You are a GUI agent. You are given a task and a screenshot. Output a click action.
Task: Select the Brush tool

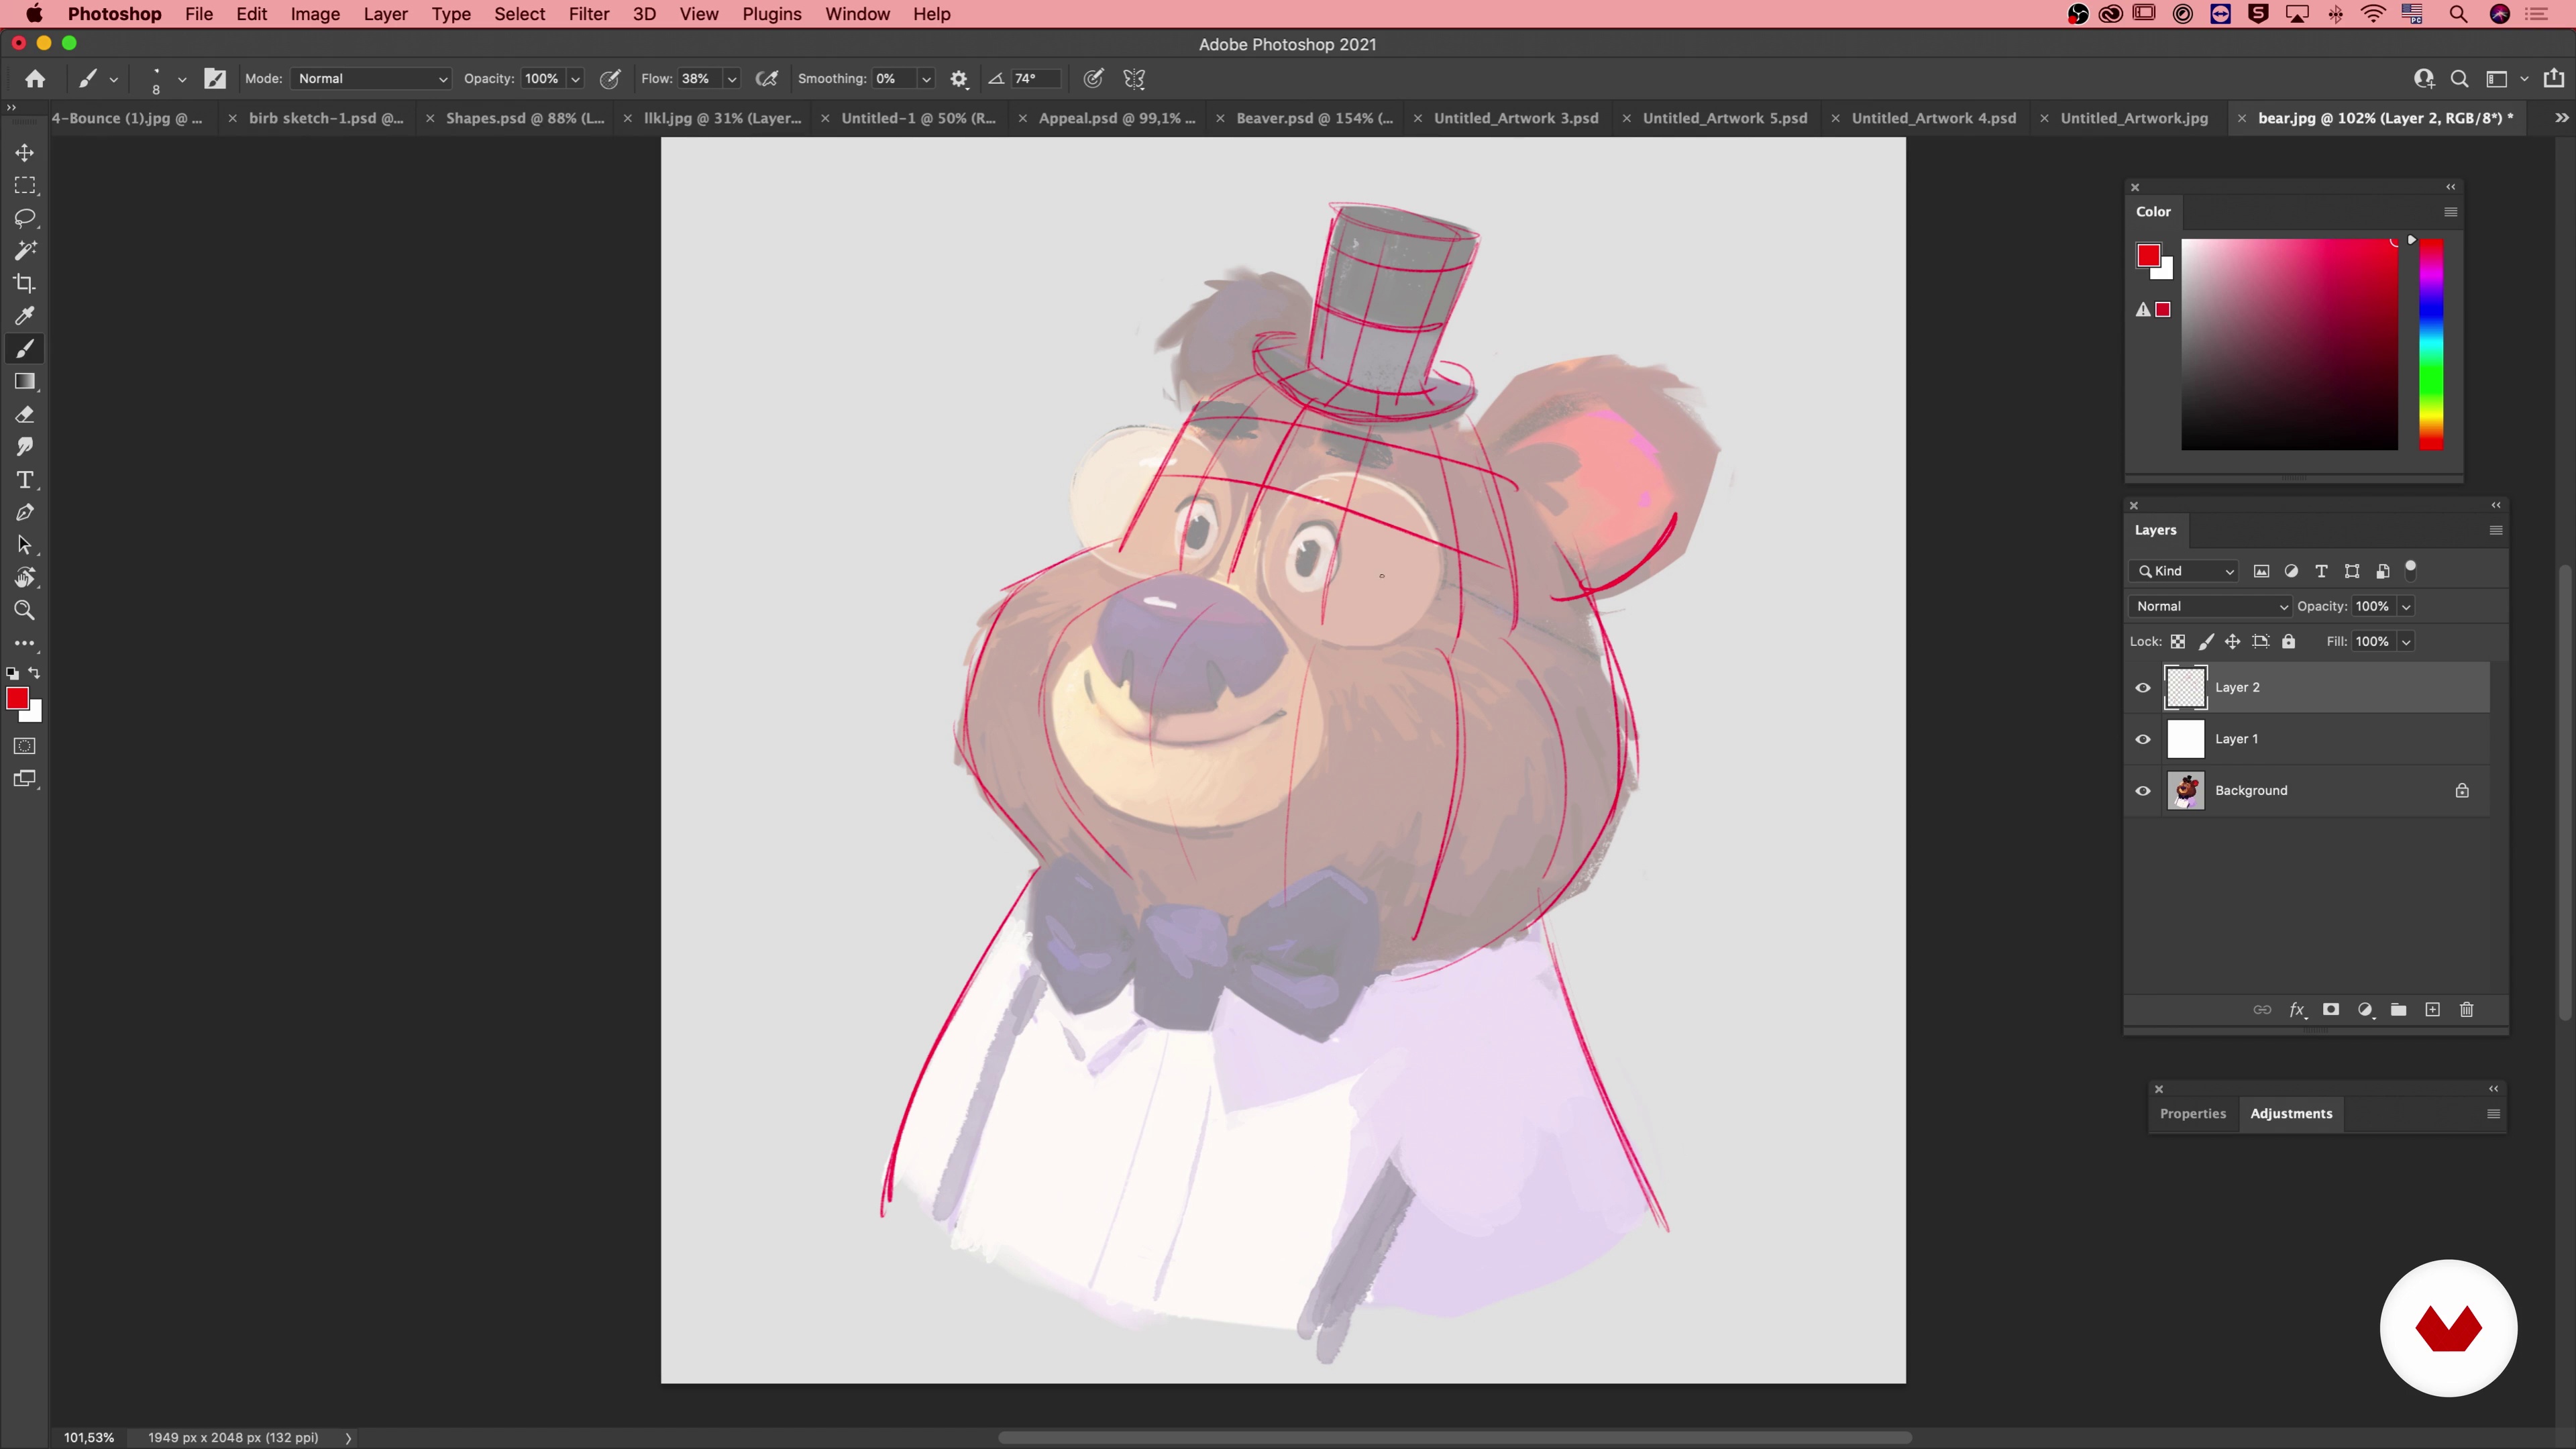(24, 349)
